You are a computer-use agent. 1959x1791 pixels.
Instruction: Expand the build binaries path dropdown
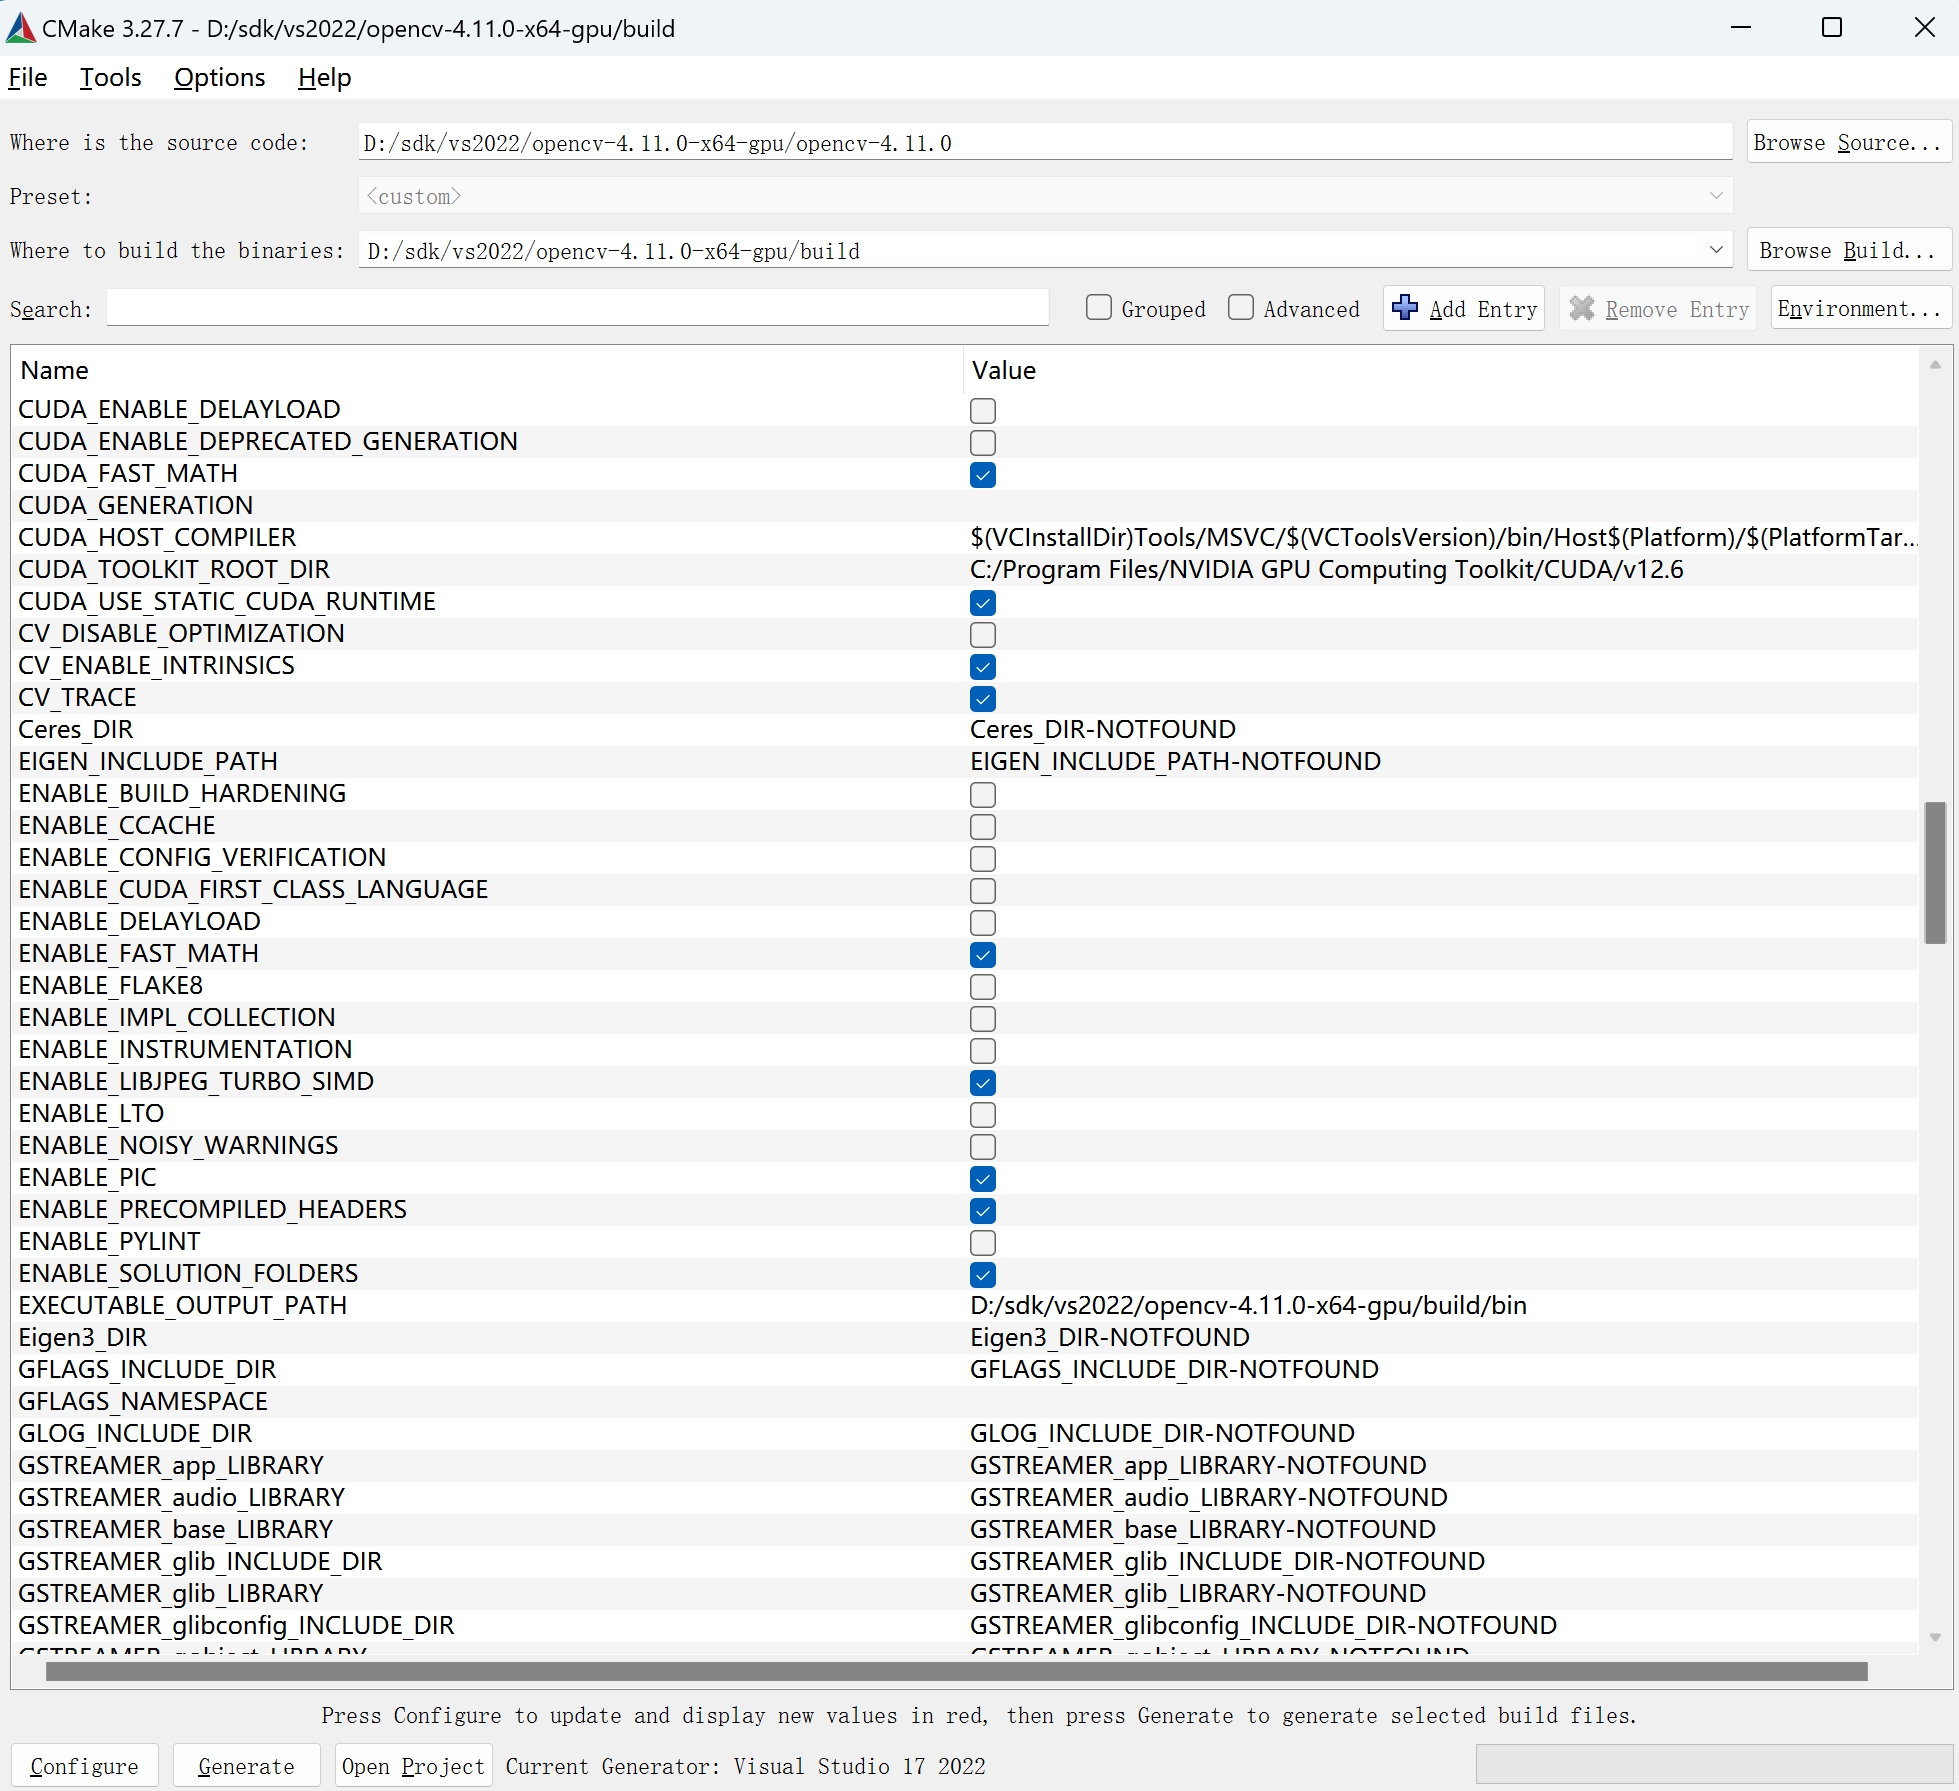pyautogui.click(x=1716, y=250)
